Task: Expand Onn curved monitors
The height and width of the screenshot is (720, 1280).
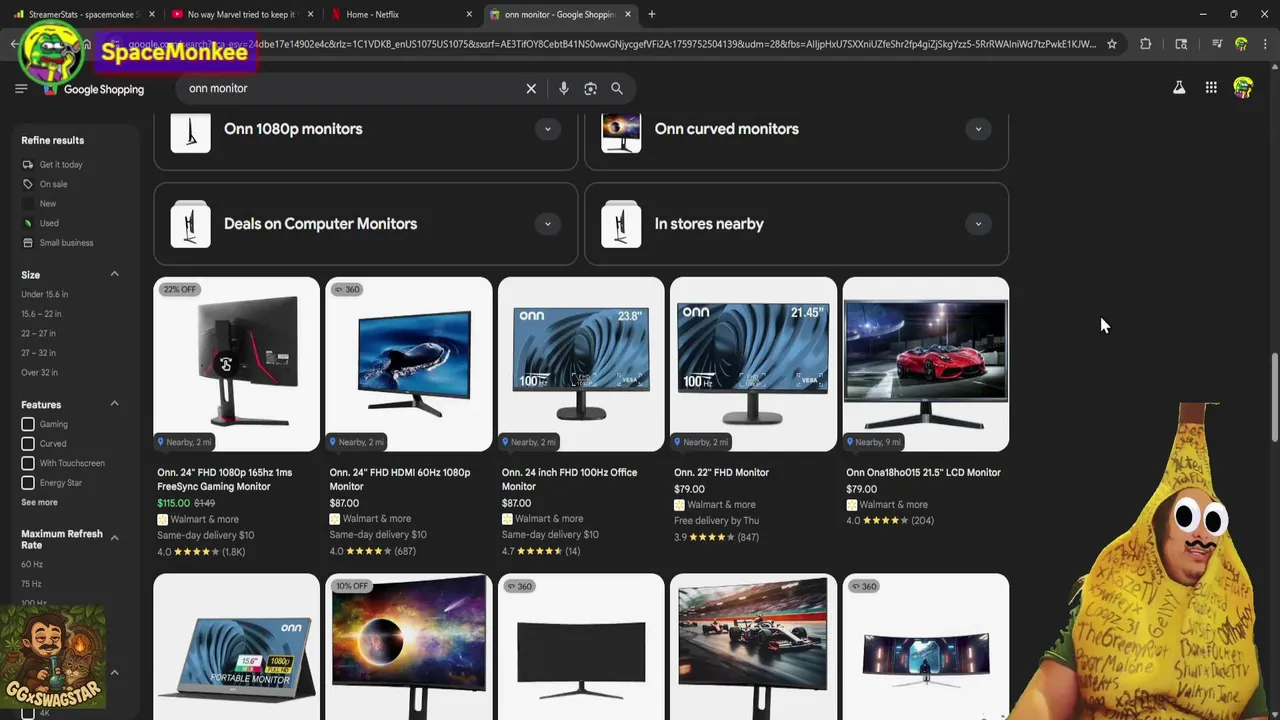Action: coord(978,129)
